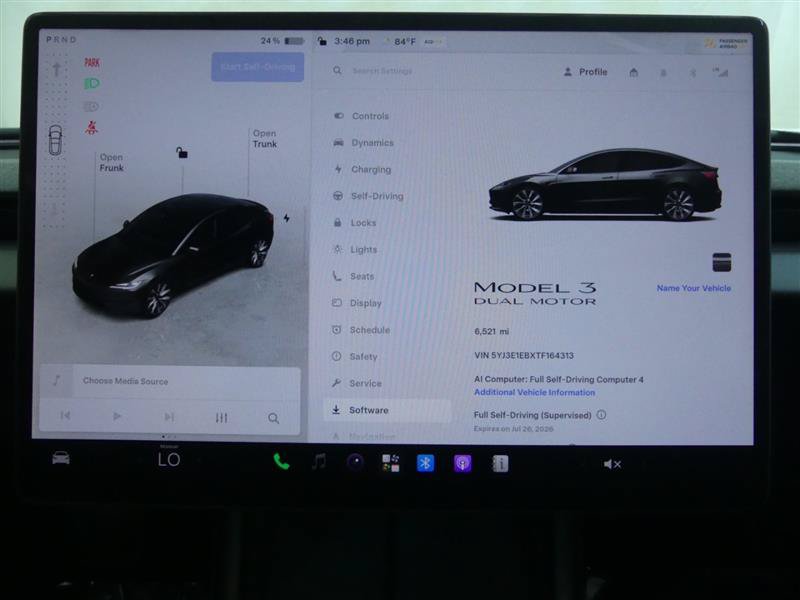The width and height of the screenshot is (800, 600).
Task: Unmute the volume speaker icon
Action: pyautogui.click(x=612, y=464)
